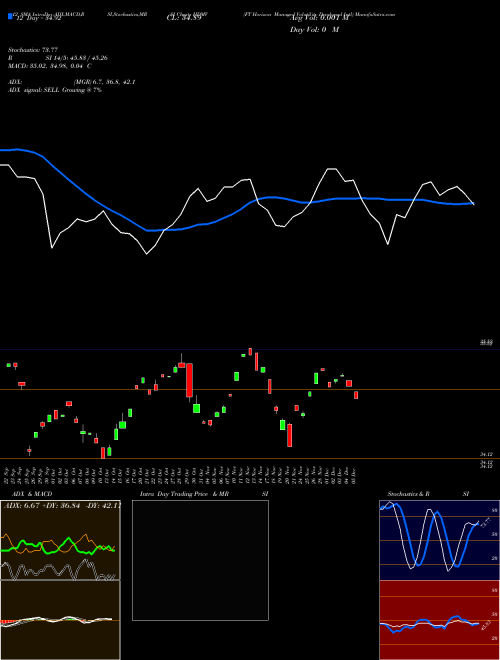Viewport: 500px width, 660px height.
Task: Click the 'SI 14/3: 45.83 / 45.26' reading
Action: [77, 58]
